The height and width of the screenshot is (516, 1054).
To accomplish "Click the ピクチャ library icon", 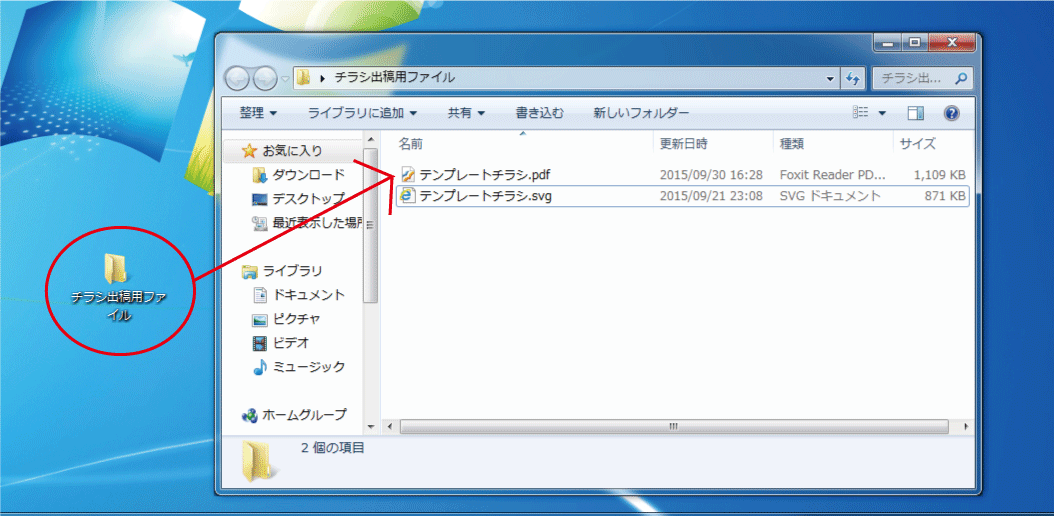I will [x=259, y=320].
